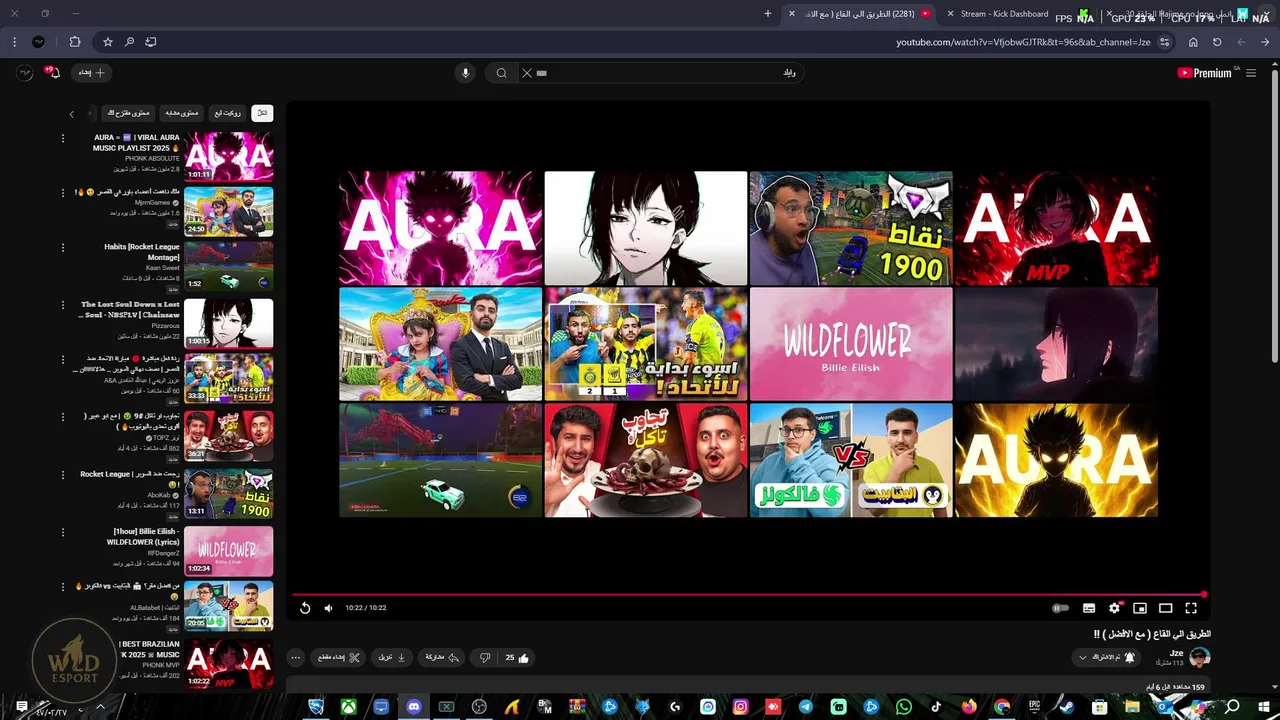
Task: Open the golden AURA end-screen thumbnail
Action: point(1056,460)
